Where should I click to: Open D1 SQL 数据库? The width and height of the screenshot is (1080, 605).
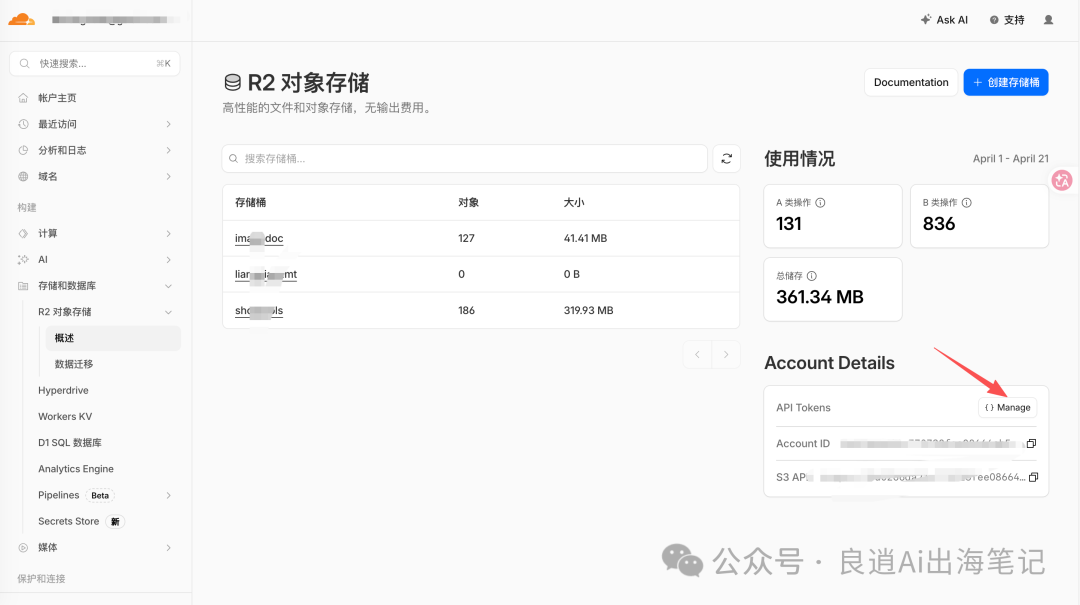(x=70, y=443)
